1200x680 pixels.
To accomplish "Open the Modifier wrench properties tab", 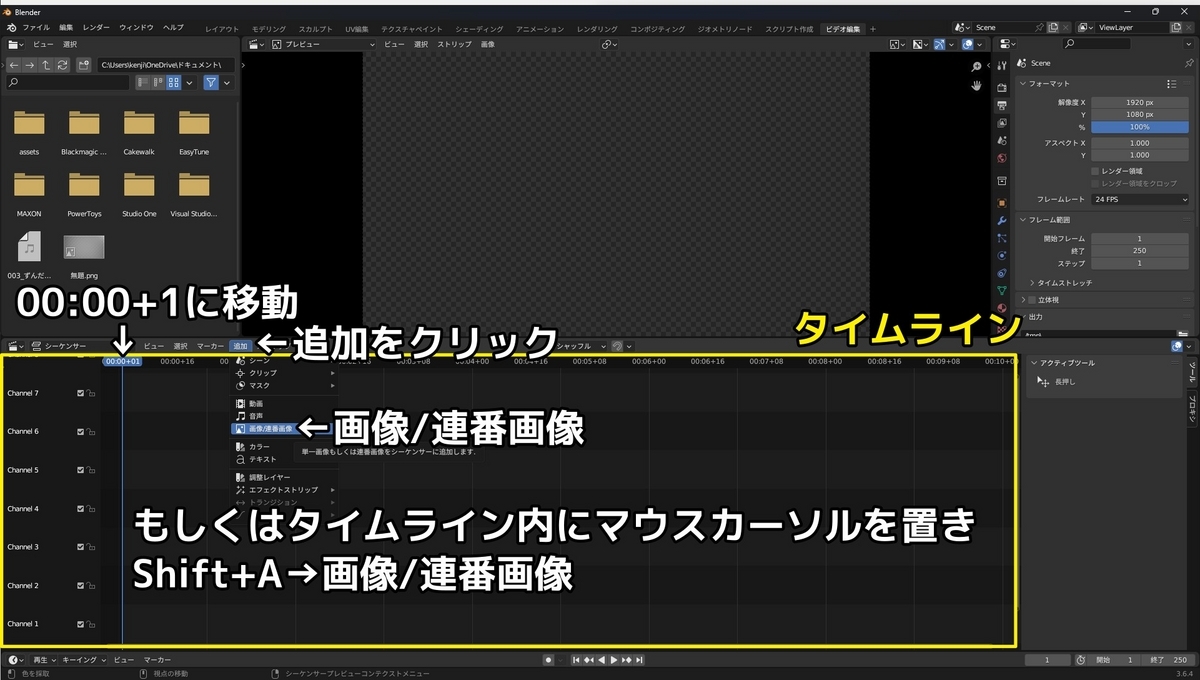I will click(x=1002, y=220).
